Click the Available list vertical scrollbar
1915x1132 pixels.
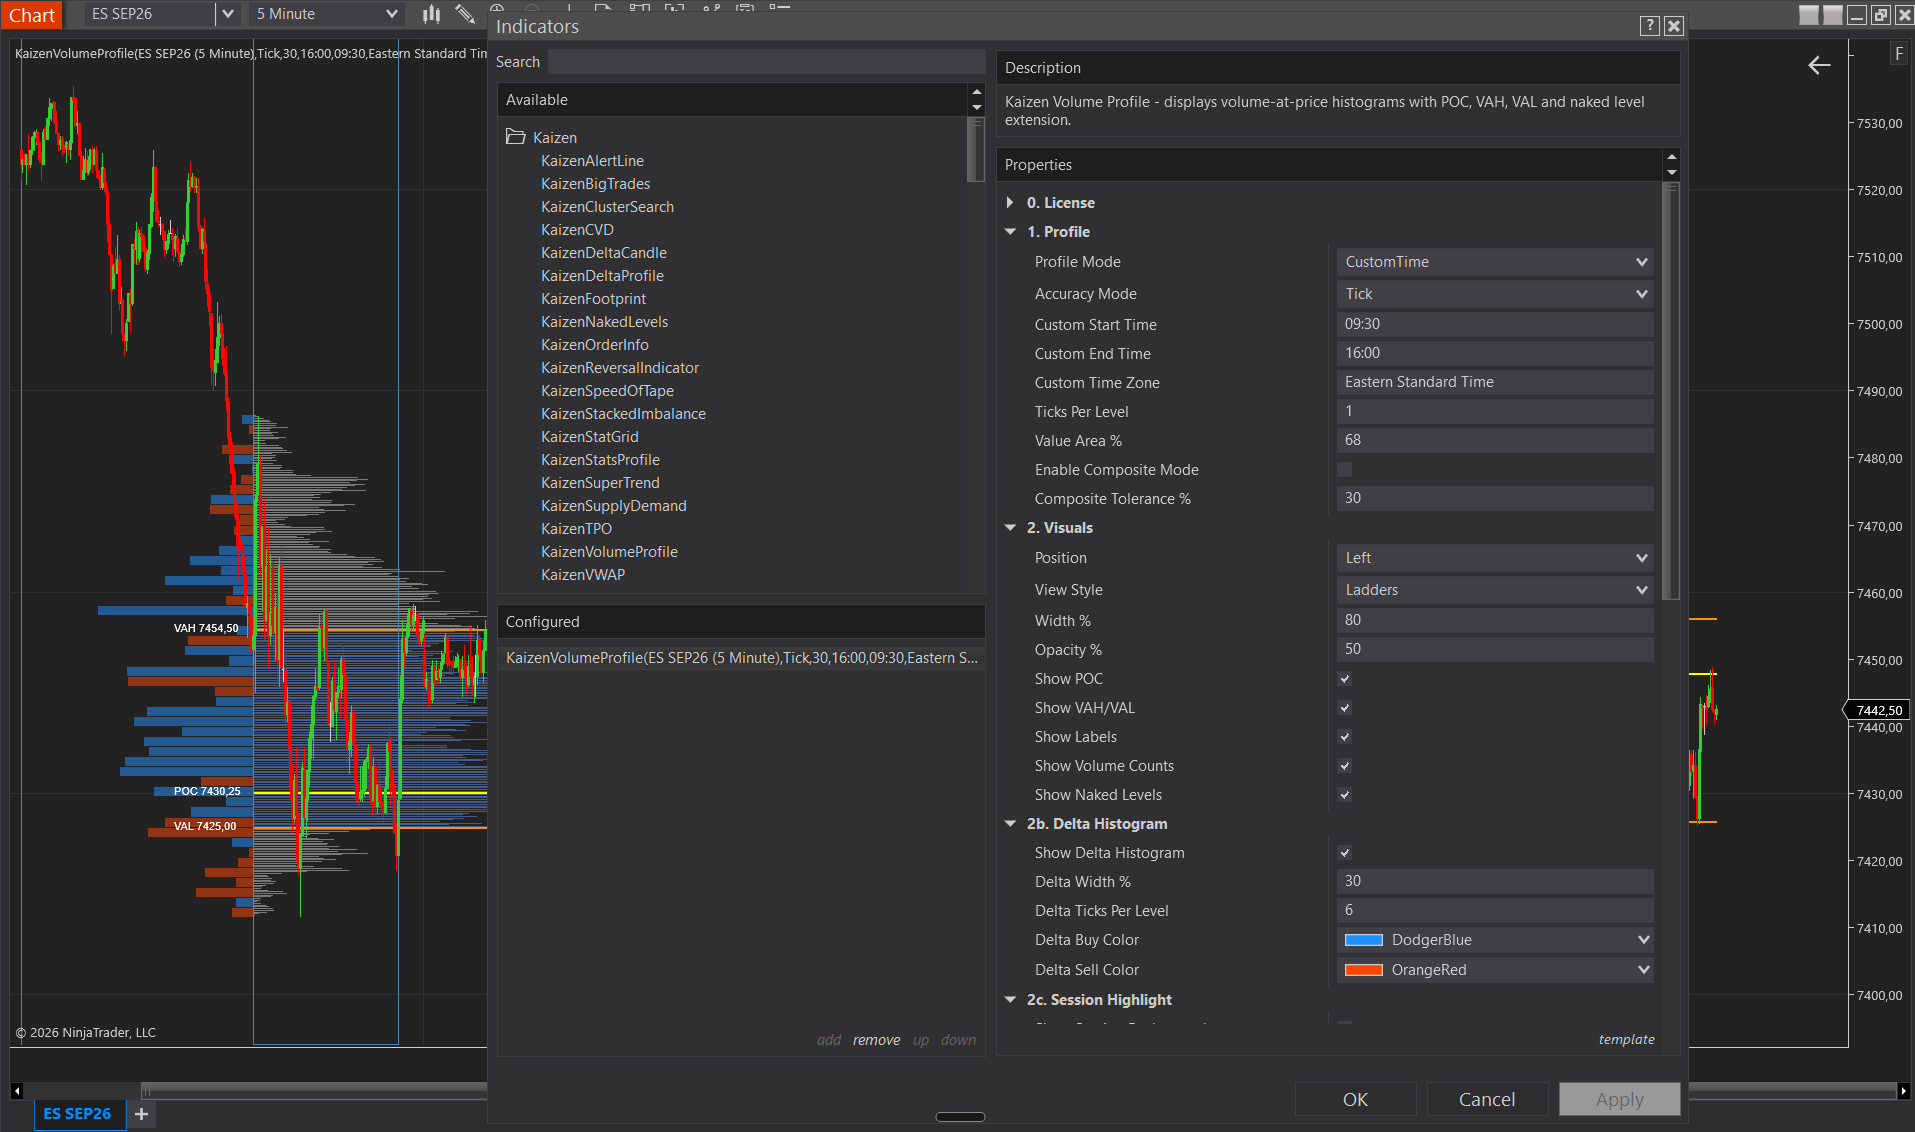coord(976,150)
